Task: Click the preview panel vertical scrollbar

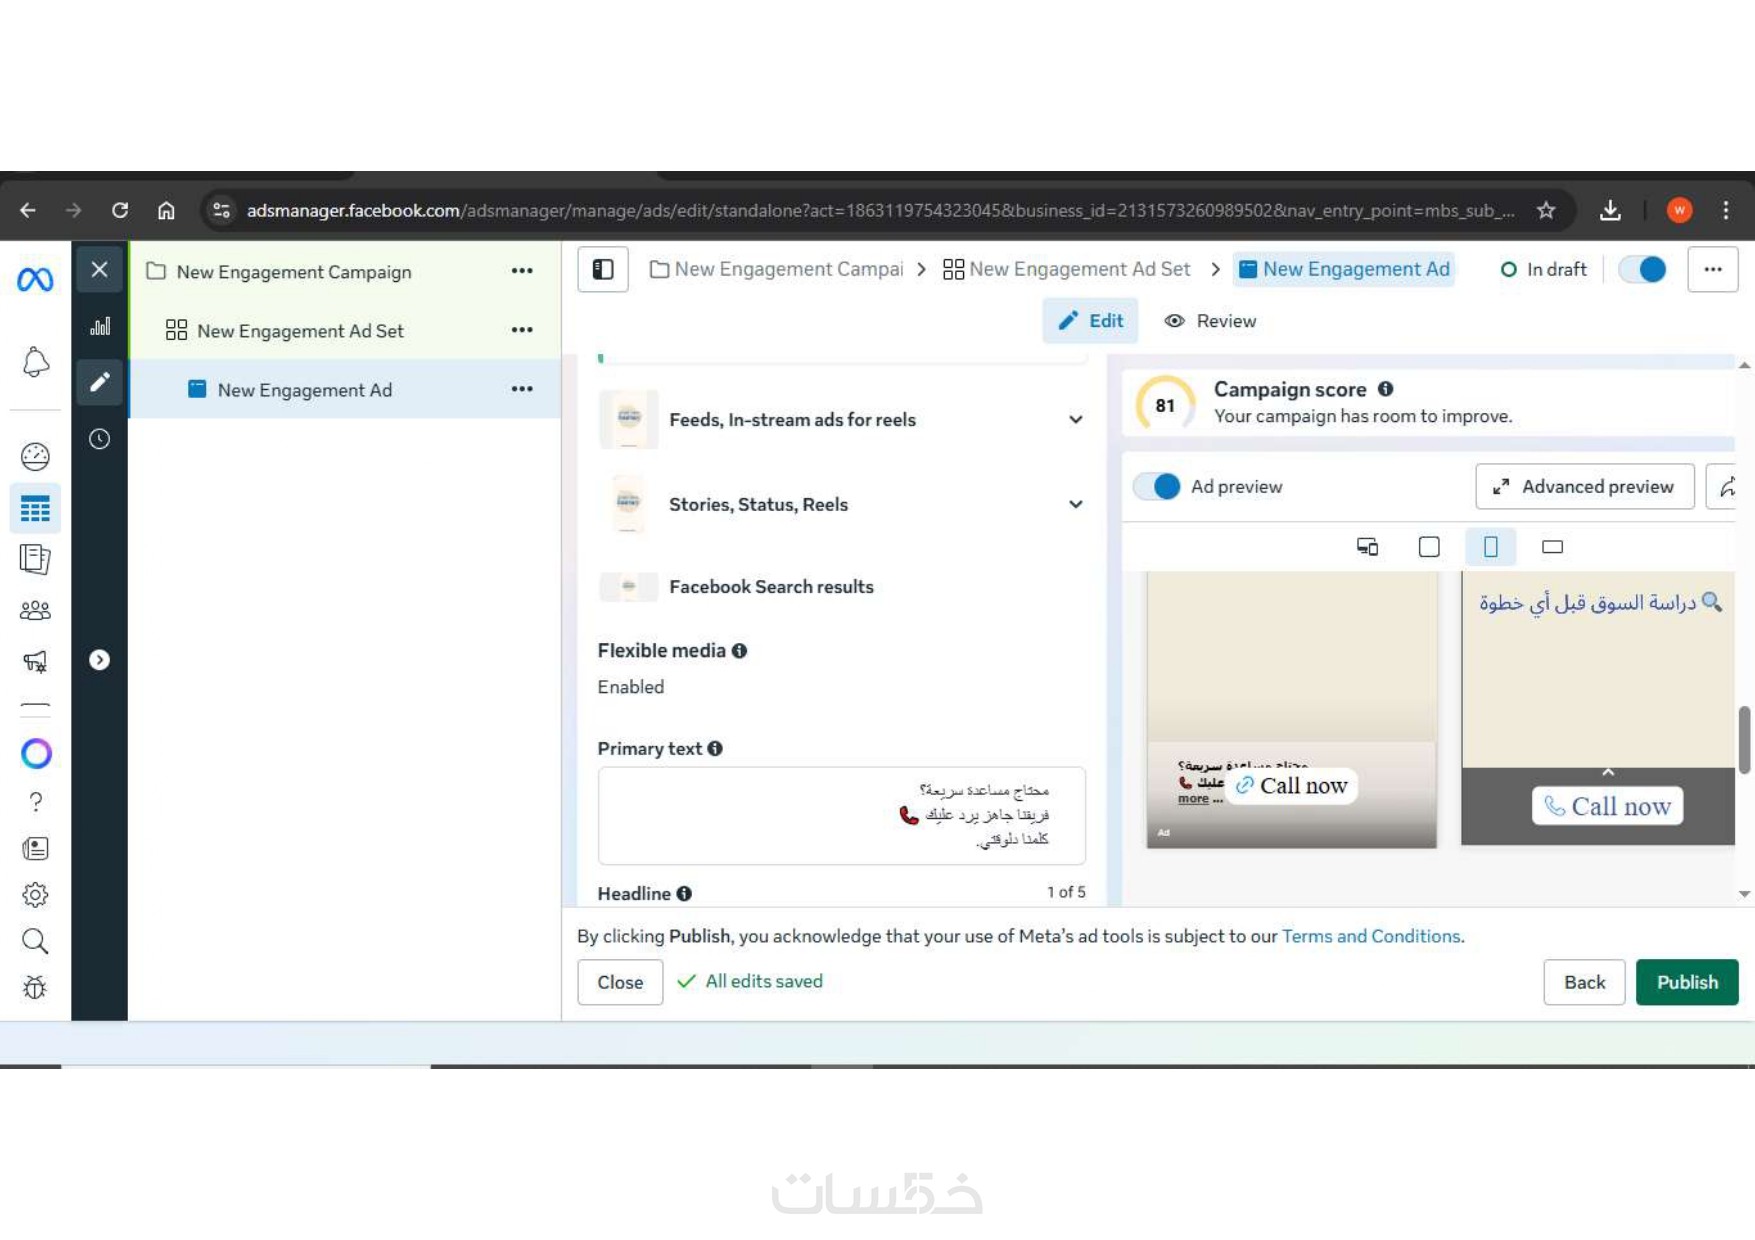Action: pos(1744,740)
